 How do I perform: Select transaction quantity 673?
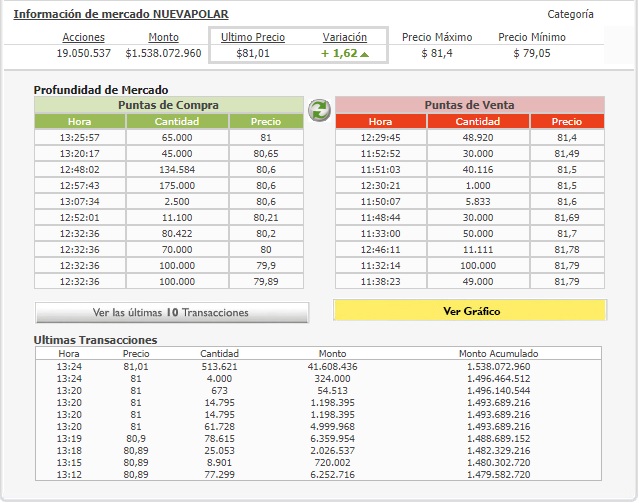[219, 390]
